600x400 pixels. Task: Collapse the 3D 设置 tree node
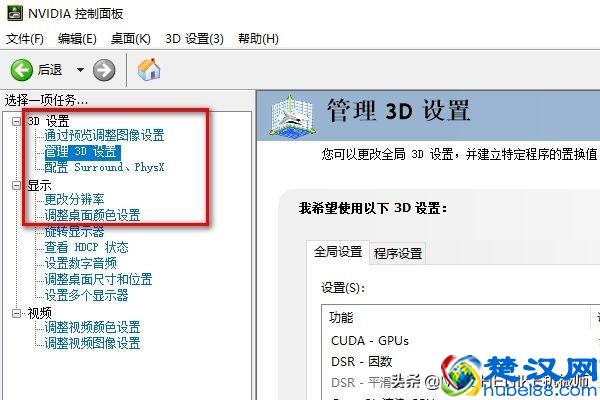click(x=16, y=121)
